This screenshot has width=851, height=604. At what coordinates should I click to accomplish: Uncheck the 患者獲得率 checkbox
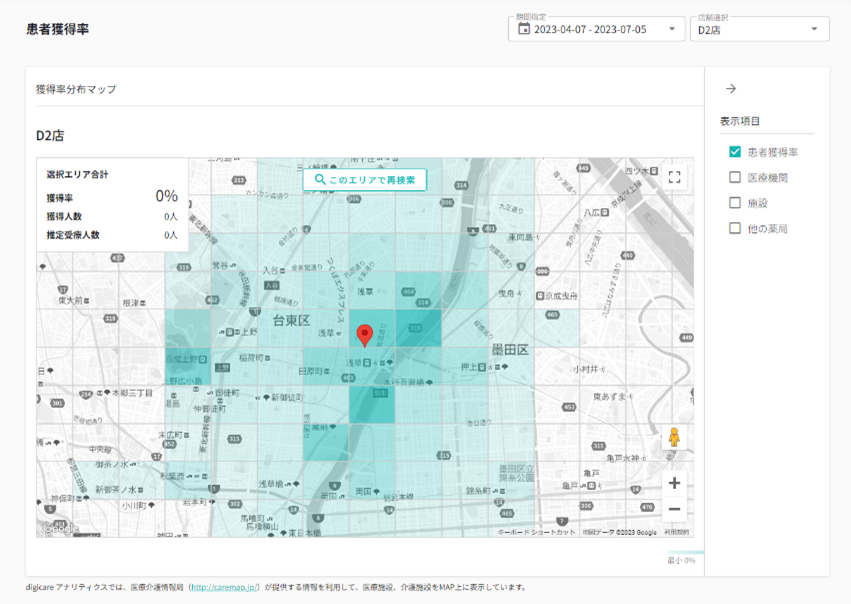pos(735,152)
